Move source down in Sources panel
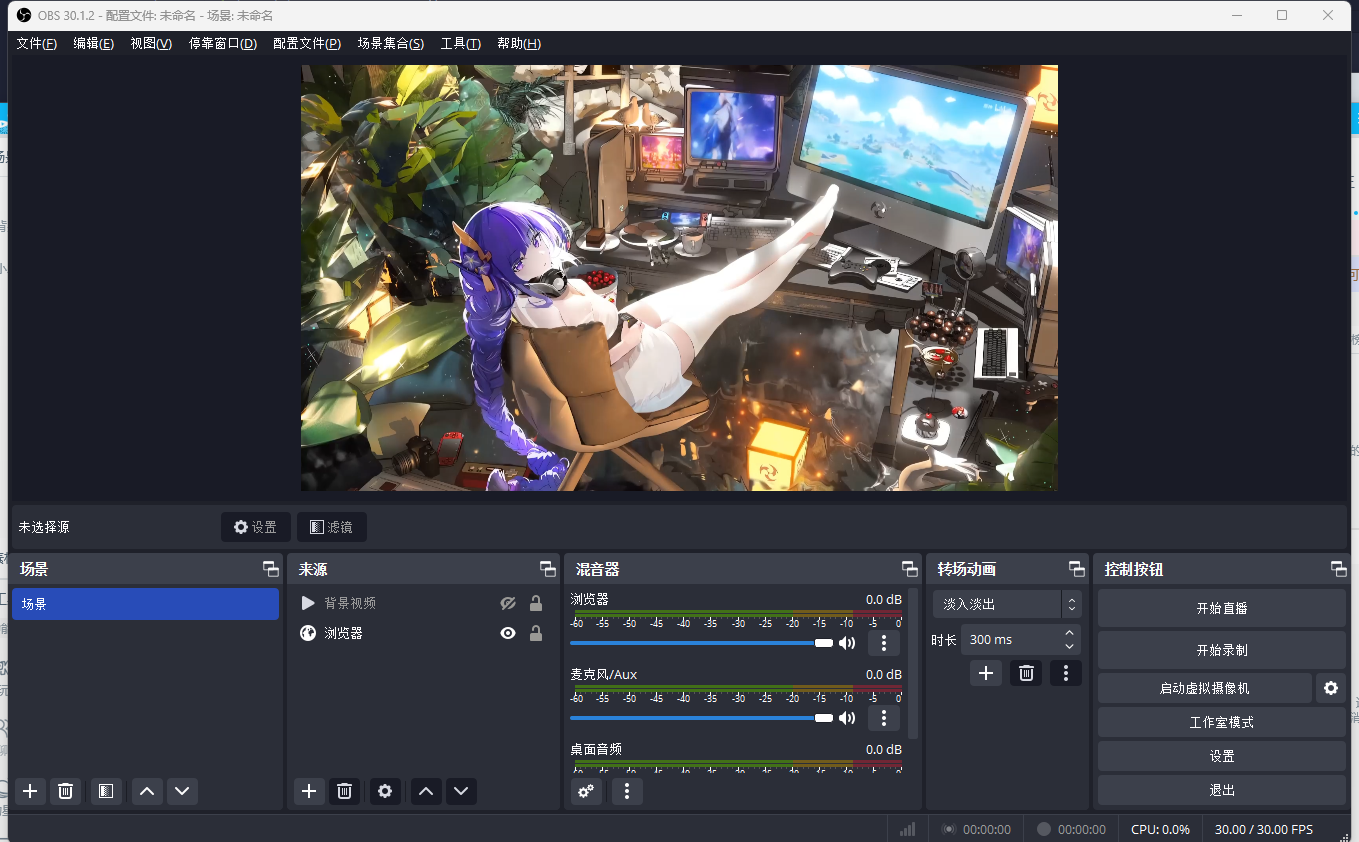1359x842 pixels. 461,791
